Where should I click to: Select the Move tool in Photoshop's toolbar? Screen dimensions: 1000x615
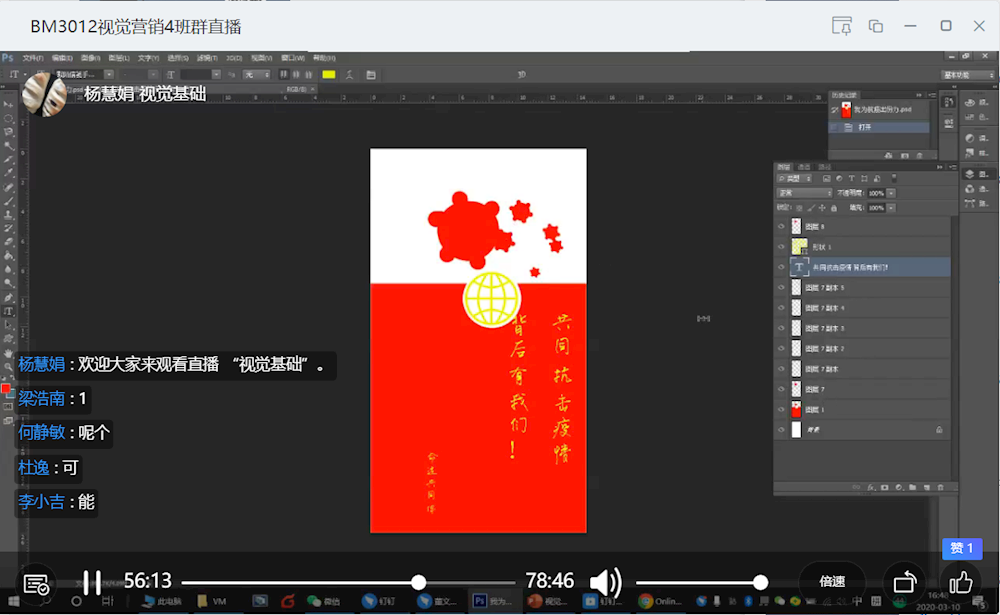point(9,104)
